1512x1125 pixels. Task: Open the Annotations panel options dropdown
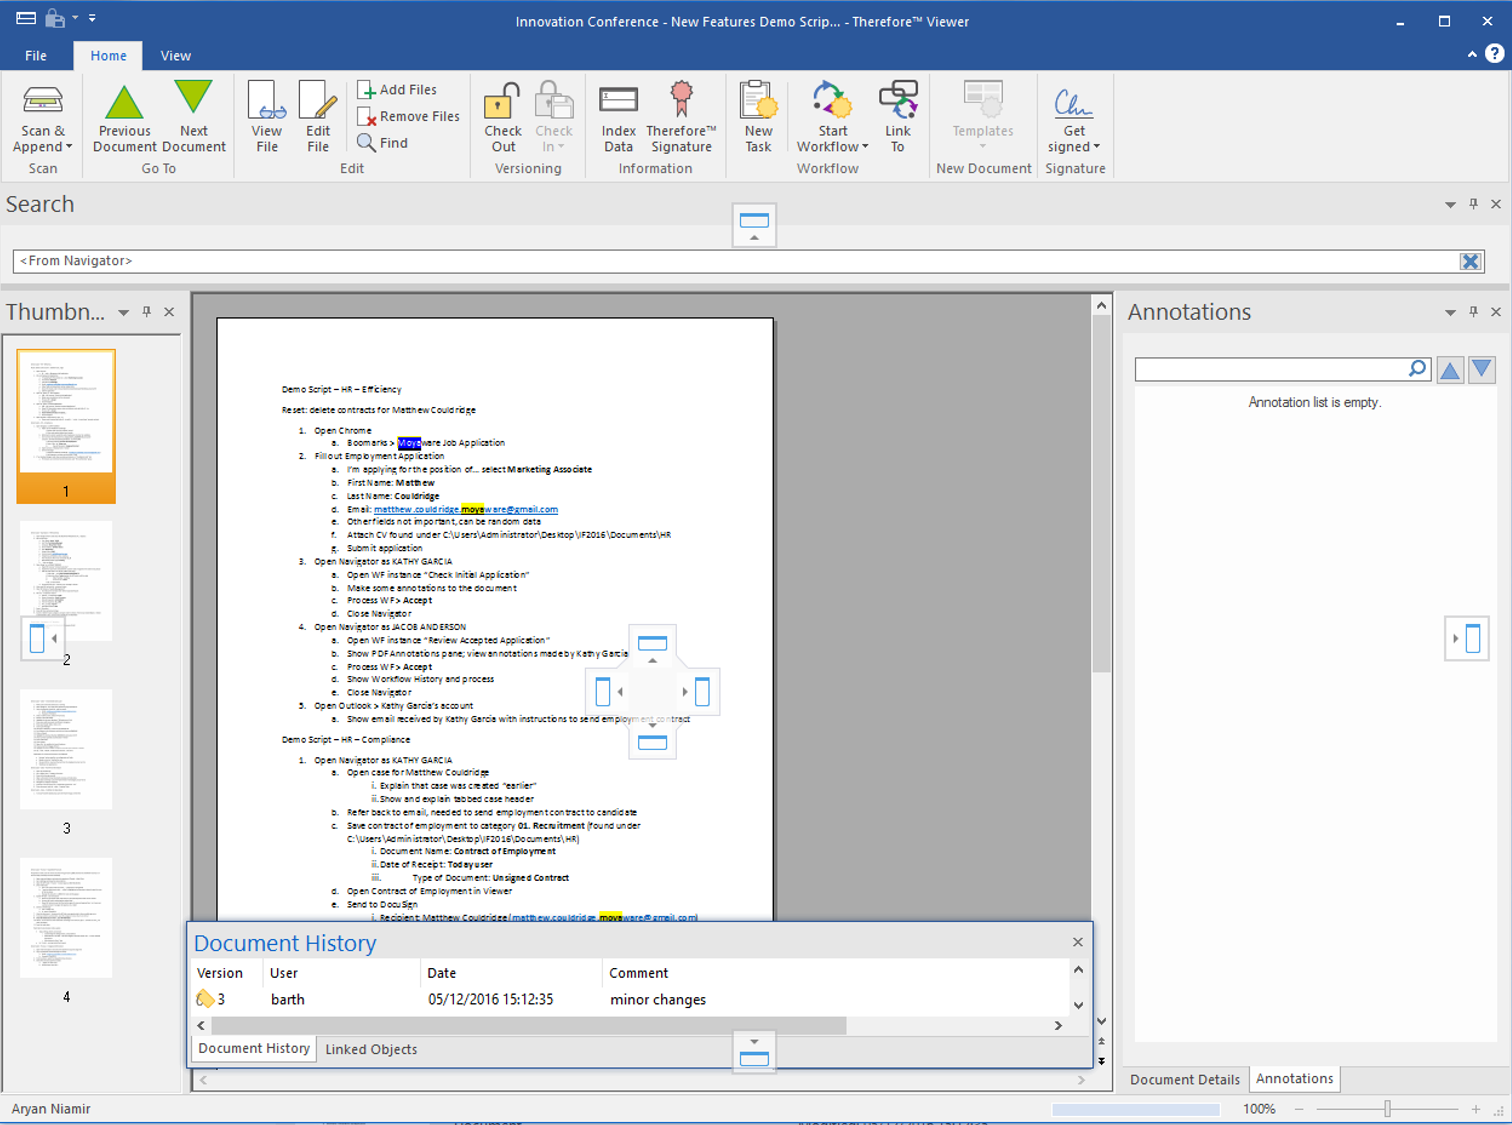(1450, 313)
